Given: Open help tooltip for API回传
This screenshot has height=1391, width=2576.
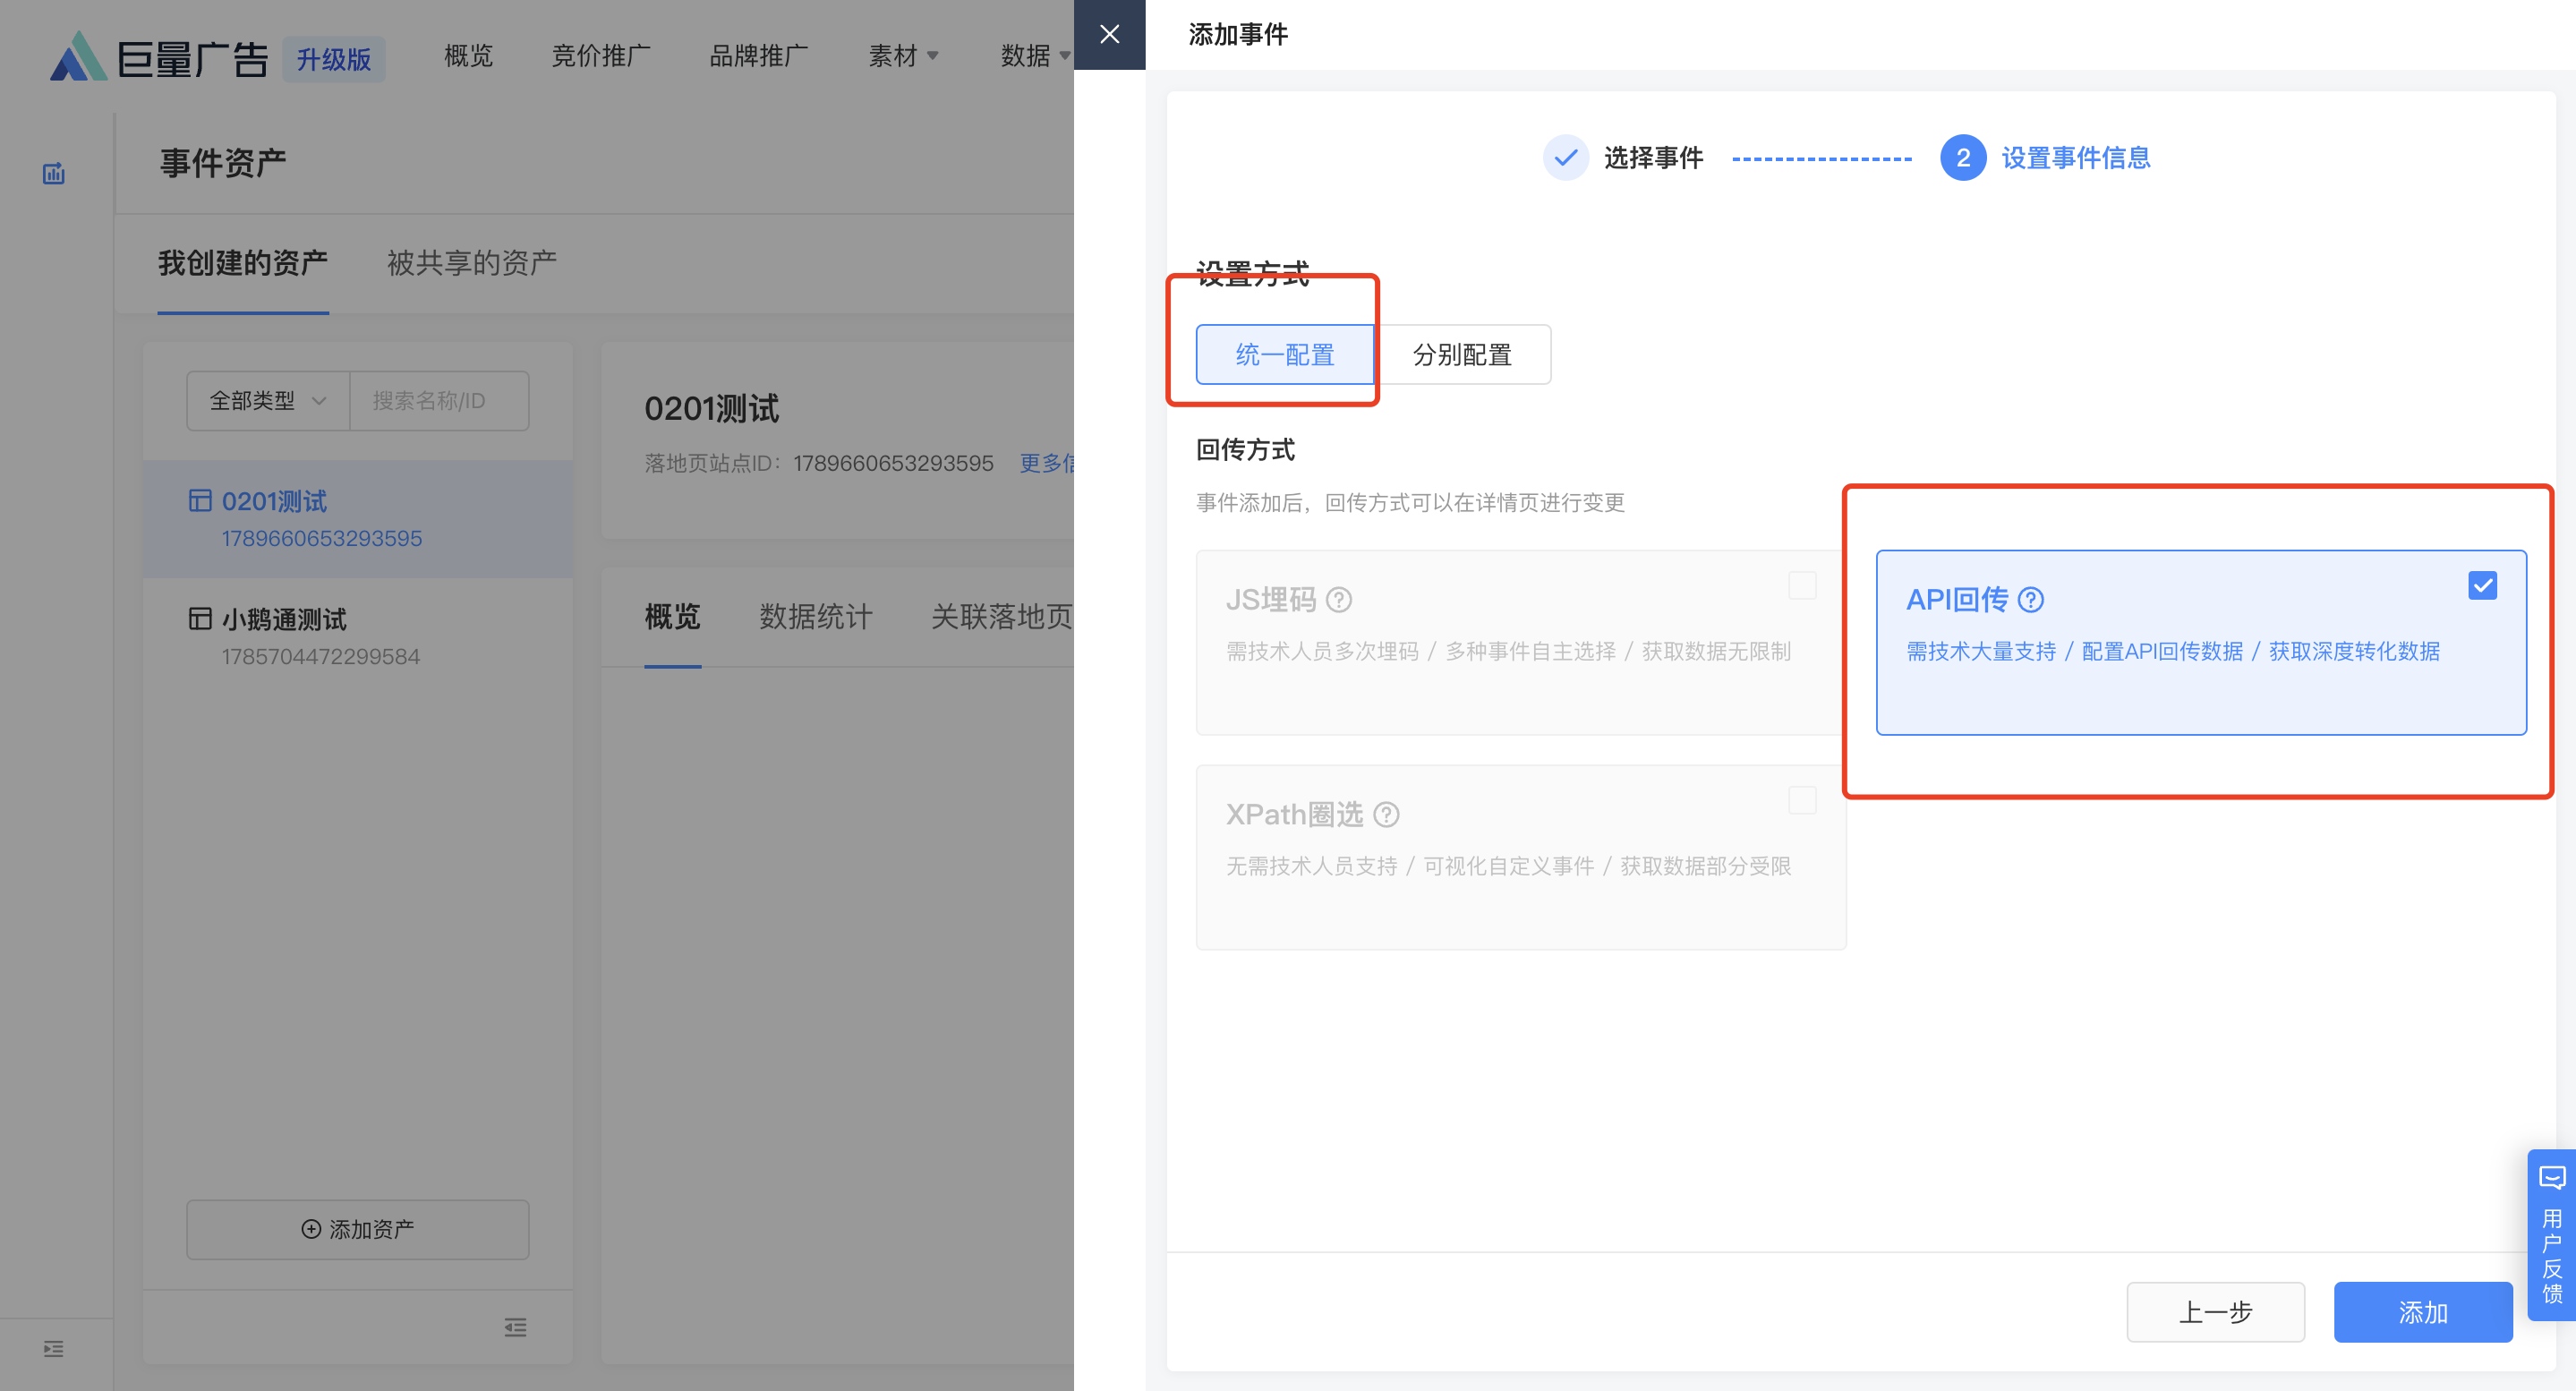Looking at the screenshot, I should [x=2031, y=599].
